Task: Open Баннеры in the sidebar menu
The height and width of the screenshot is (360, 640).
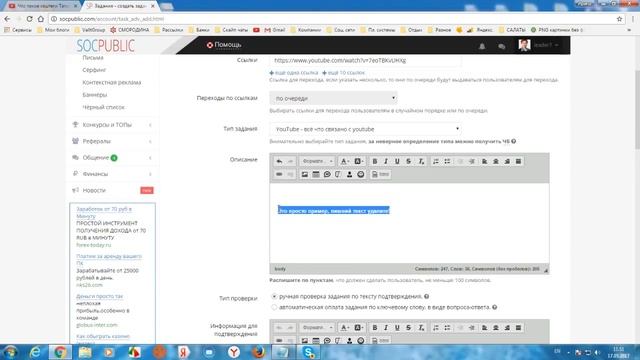Action: (x=94, y=95)
